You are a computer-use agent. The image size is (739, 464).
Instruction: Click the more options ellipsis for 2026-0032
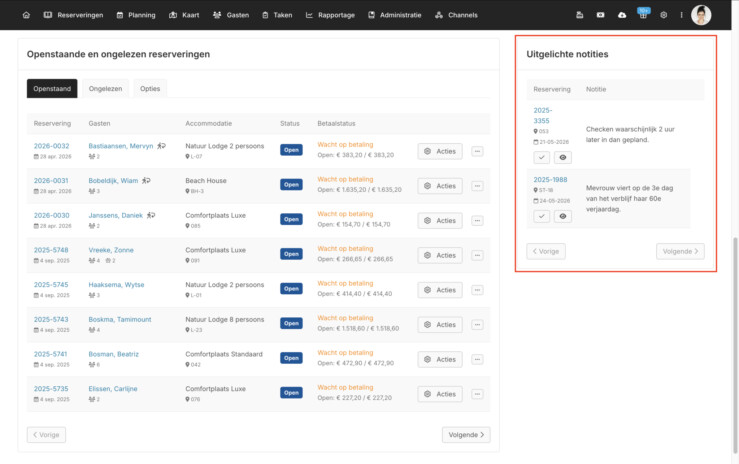tap(477, 151)
